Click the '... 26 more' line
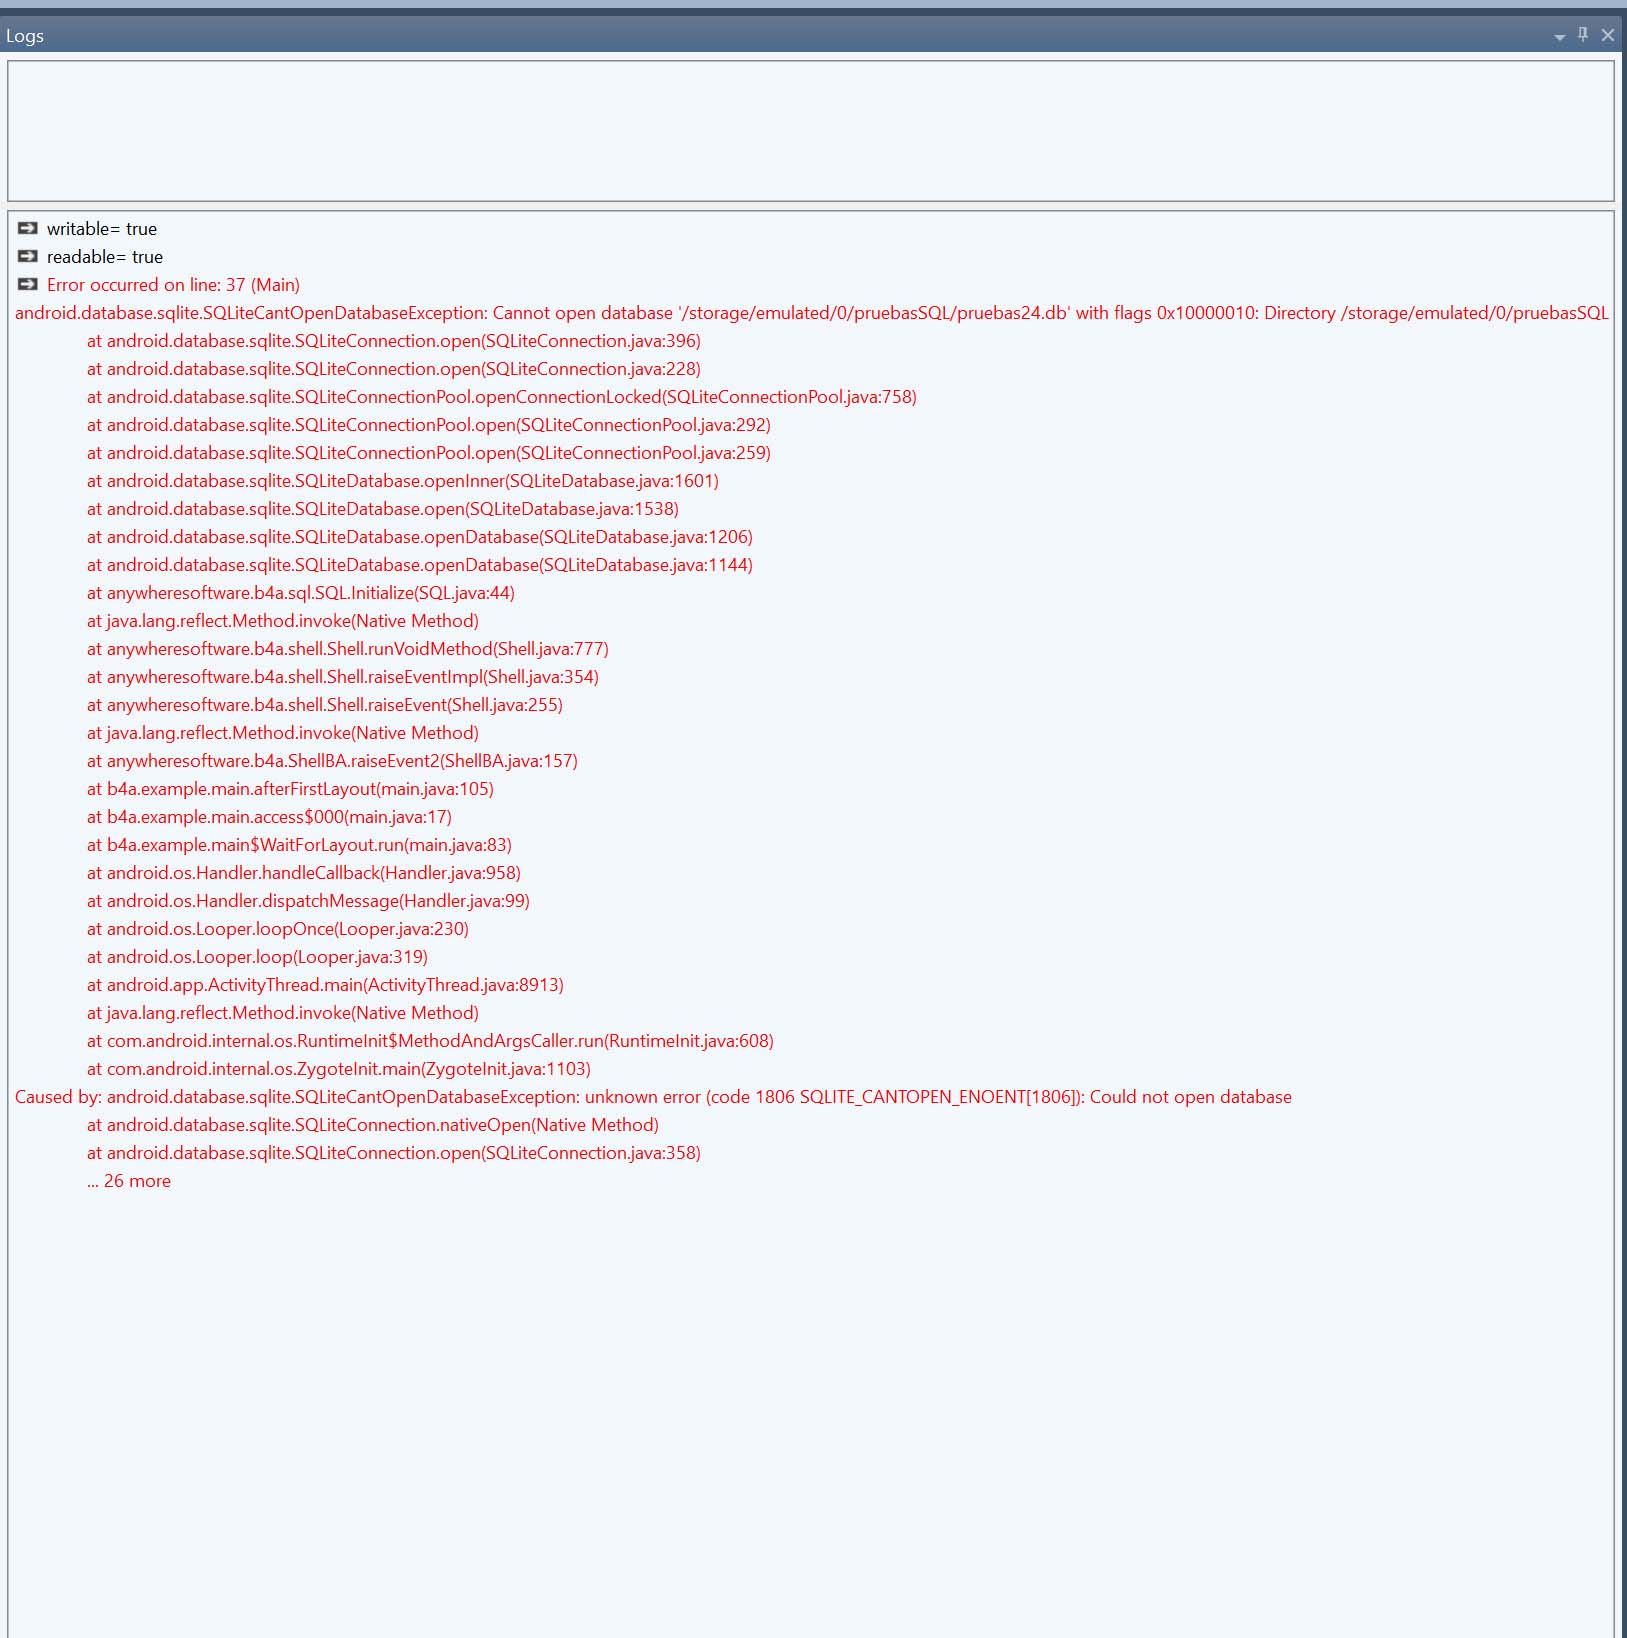Image resolution: width=1627 pixels, height=1638 pixels. [x=129, y=1181]
